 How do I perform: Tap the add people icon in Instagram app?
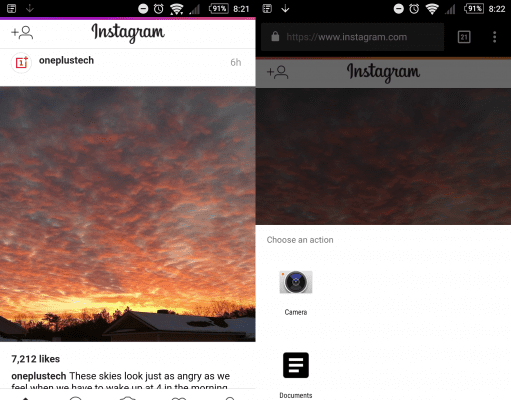tap(22, 32)
